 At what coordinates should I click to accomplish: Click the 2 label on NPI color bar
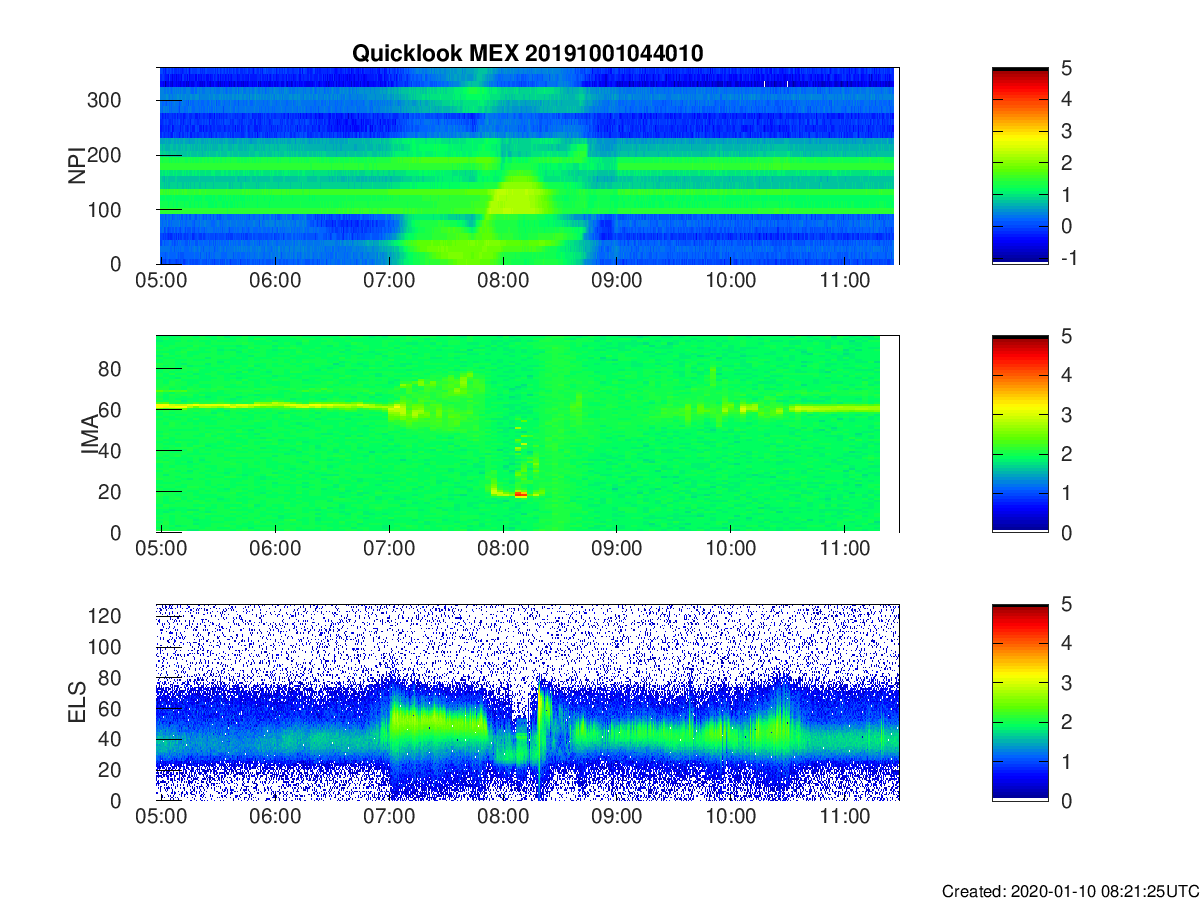1065,162
